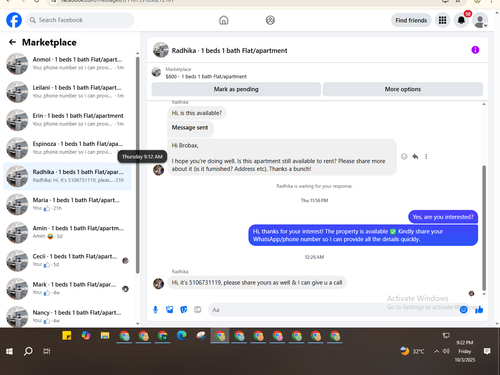This screenshot has width=500, height=375.
Task: Open more options dots on Radhika's message
Action: (426, 156)
